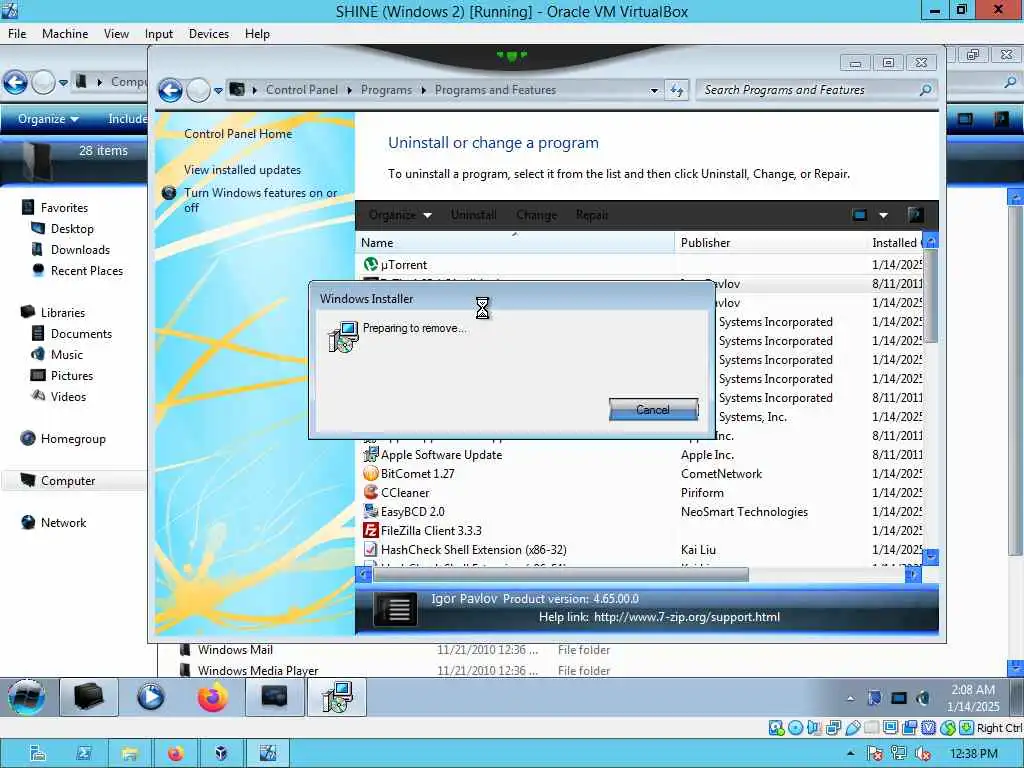Open Firefox from the host taskbar
The width and height of the screenshot is (1024, 768).
[175, 754]
